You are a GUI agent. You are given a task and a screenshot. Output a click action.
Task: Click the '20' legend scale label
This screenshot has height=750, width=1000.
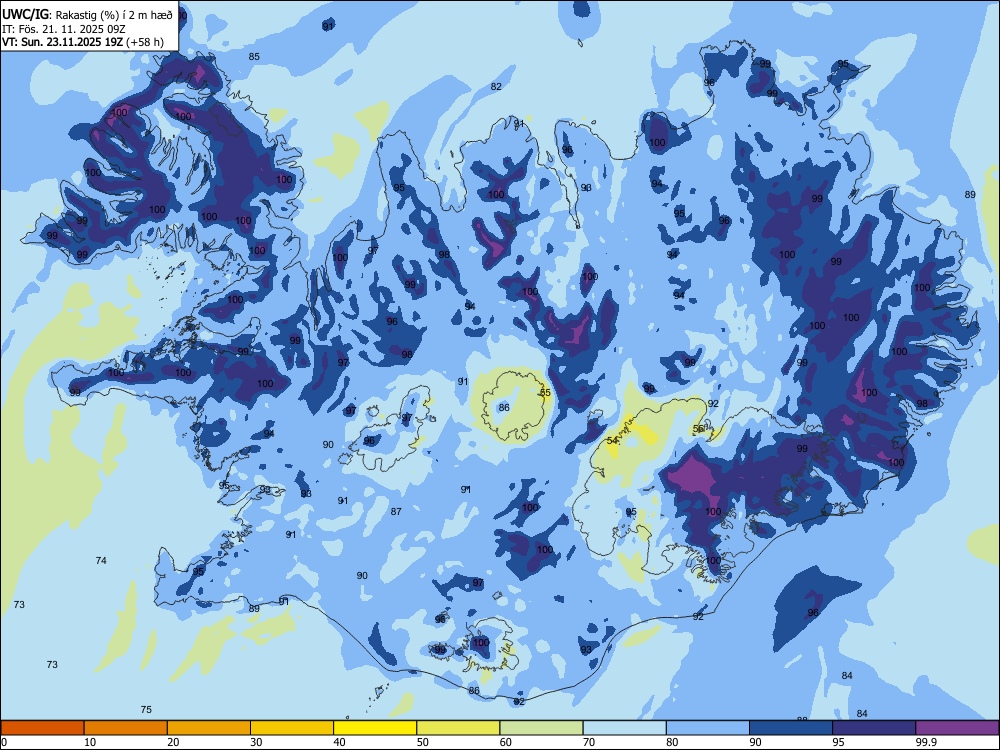(x=173, y=742)
